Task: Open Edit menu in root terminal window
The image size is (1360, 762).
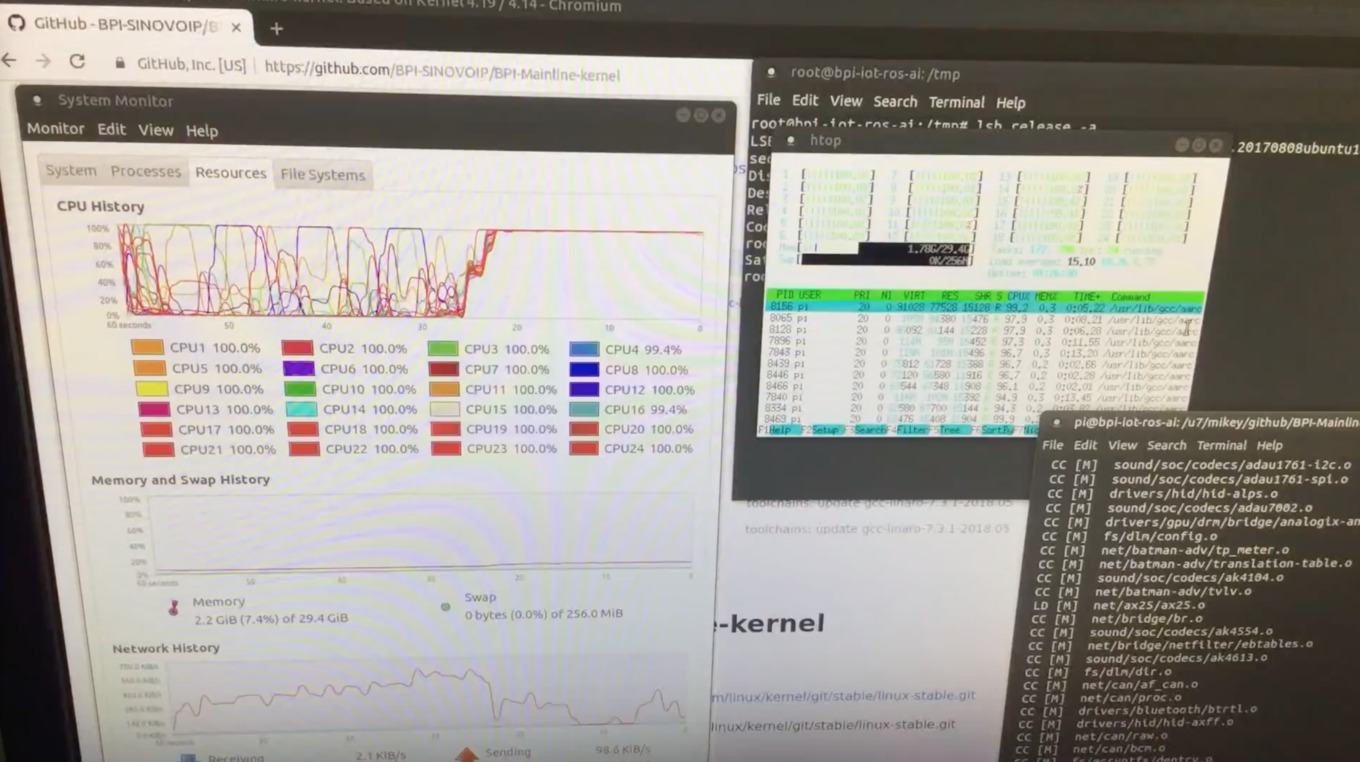Action: pyautogui.click(x=805, y=100)
